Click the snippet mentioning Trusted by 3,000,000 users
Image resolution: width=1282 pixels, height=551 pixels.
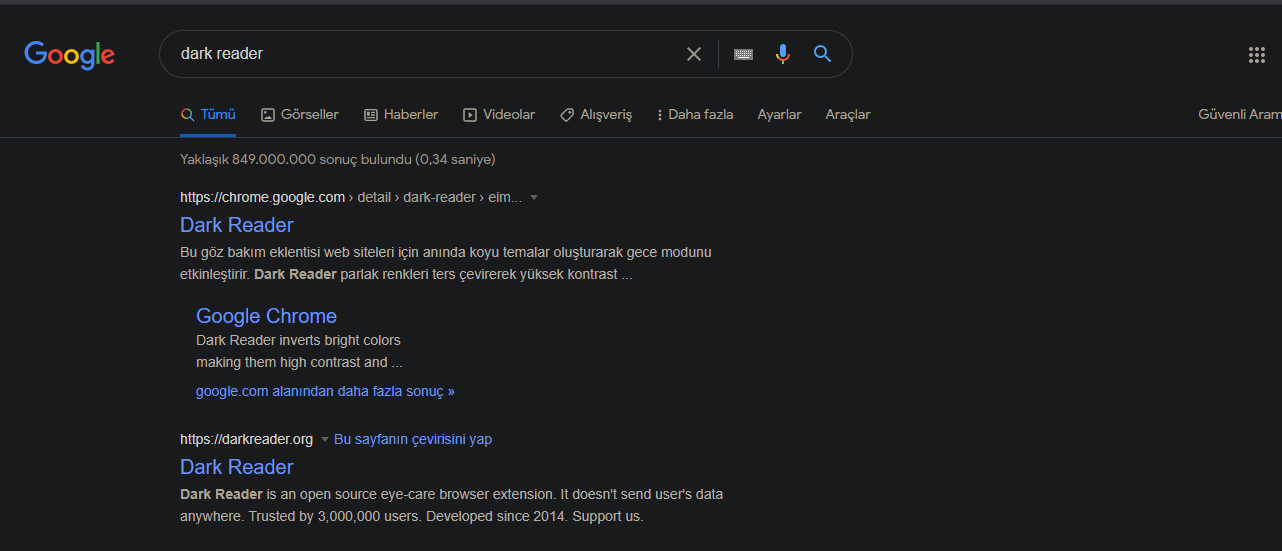click(x=452, y=505)
